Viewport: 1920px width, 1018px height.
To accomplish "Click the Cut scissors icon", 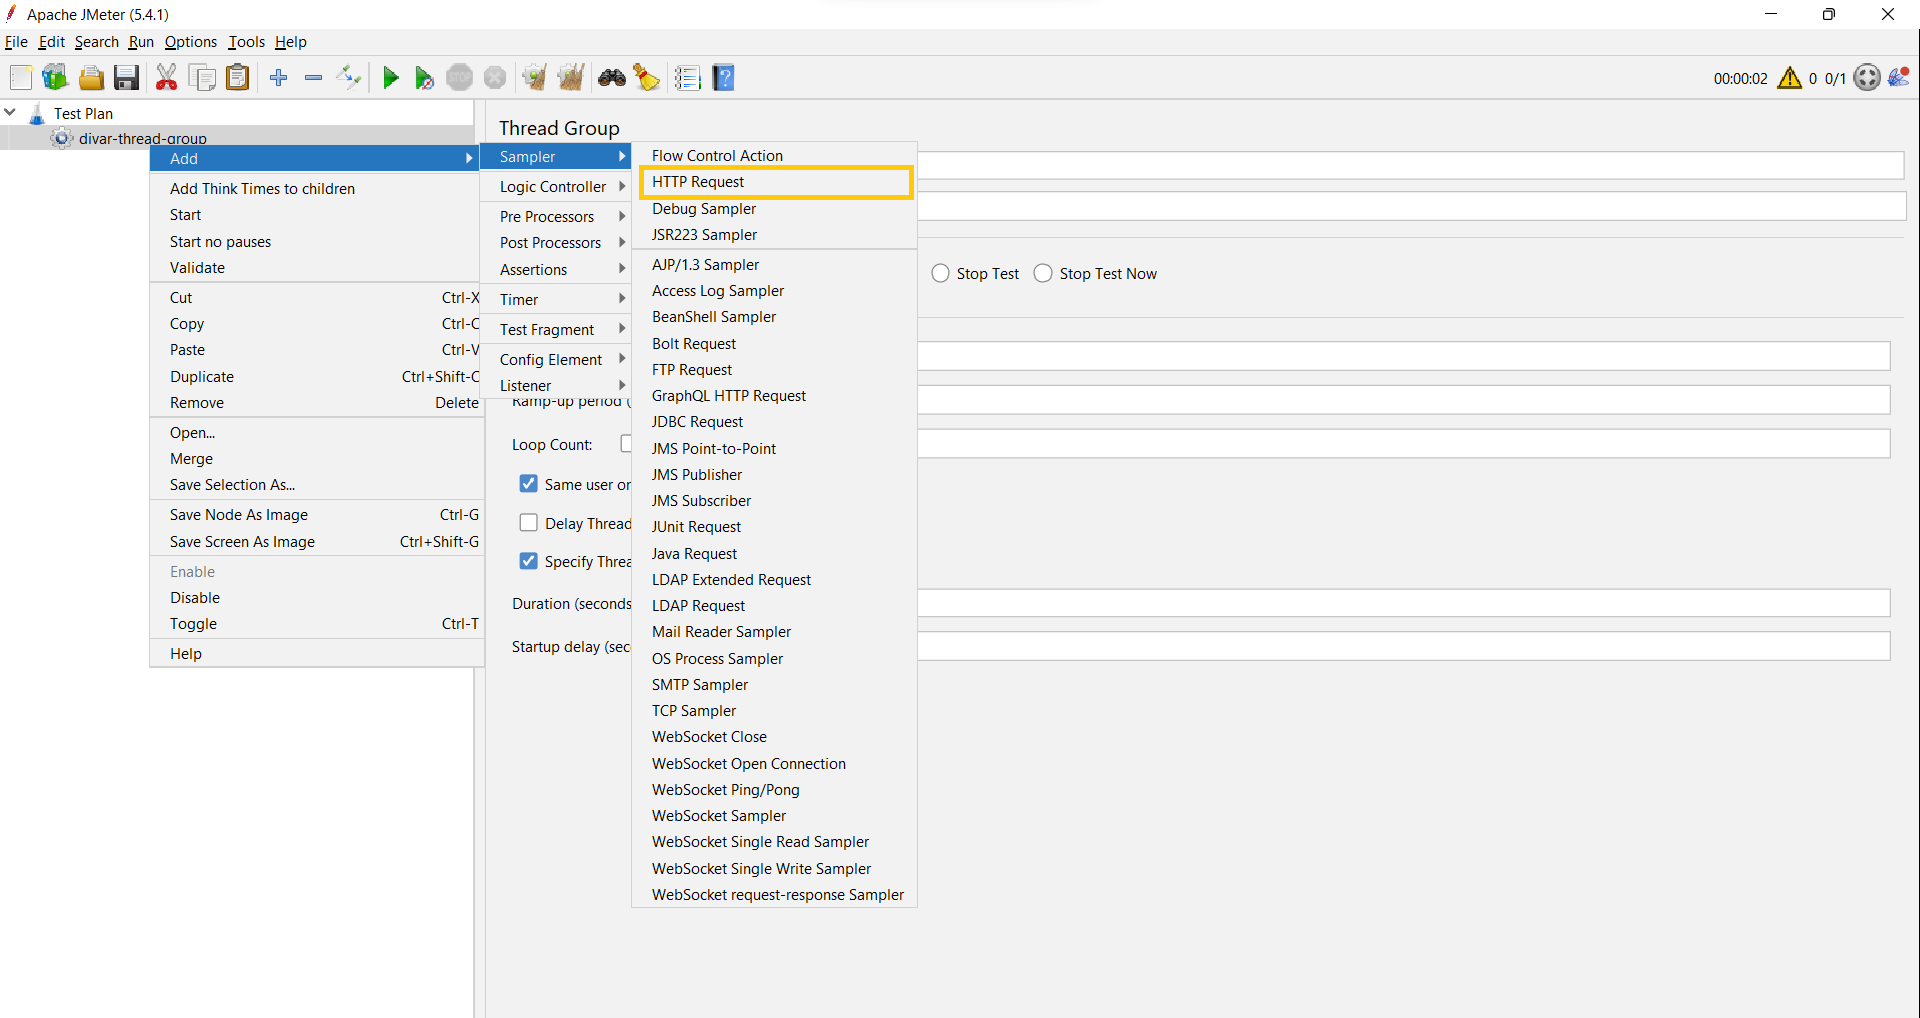I will point(166,78).
